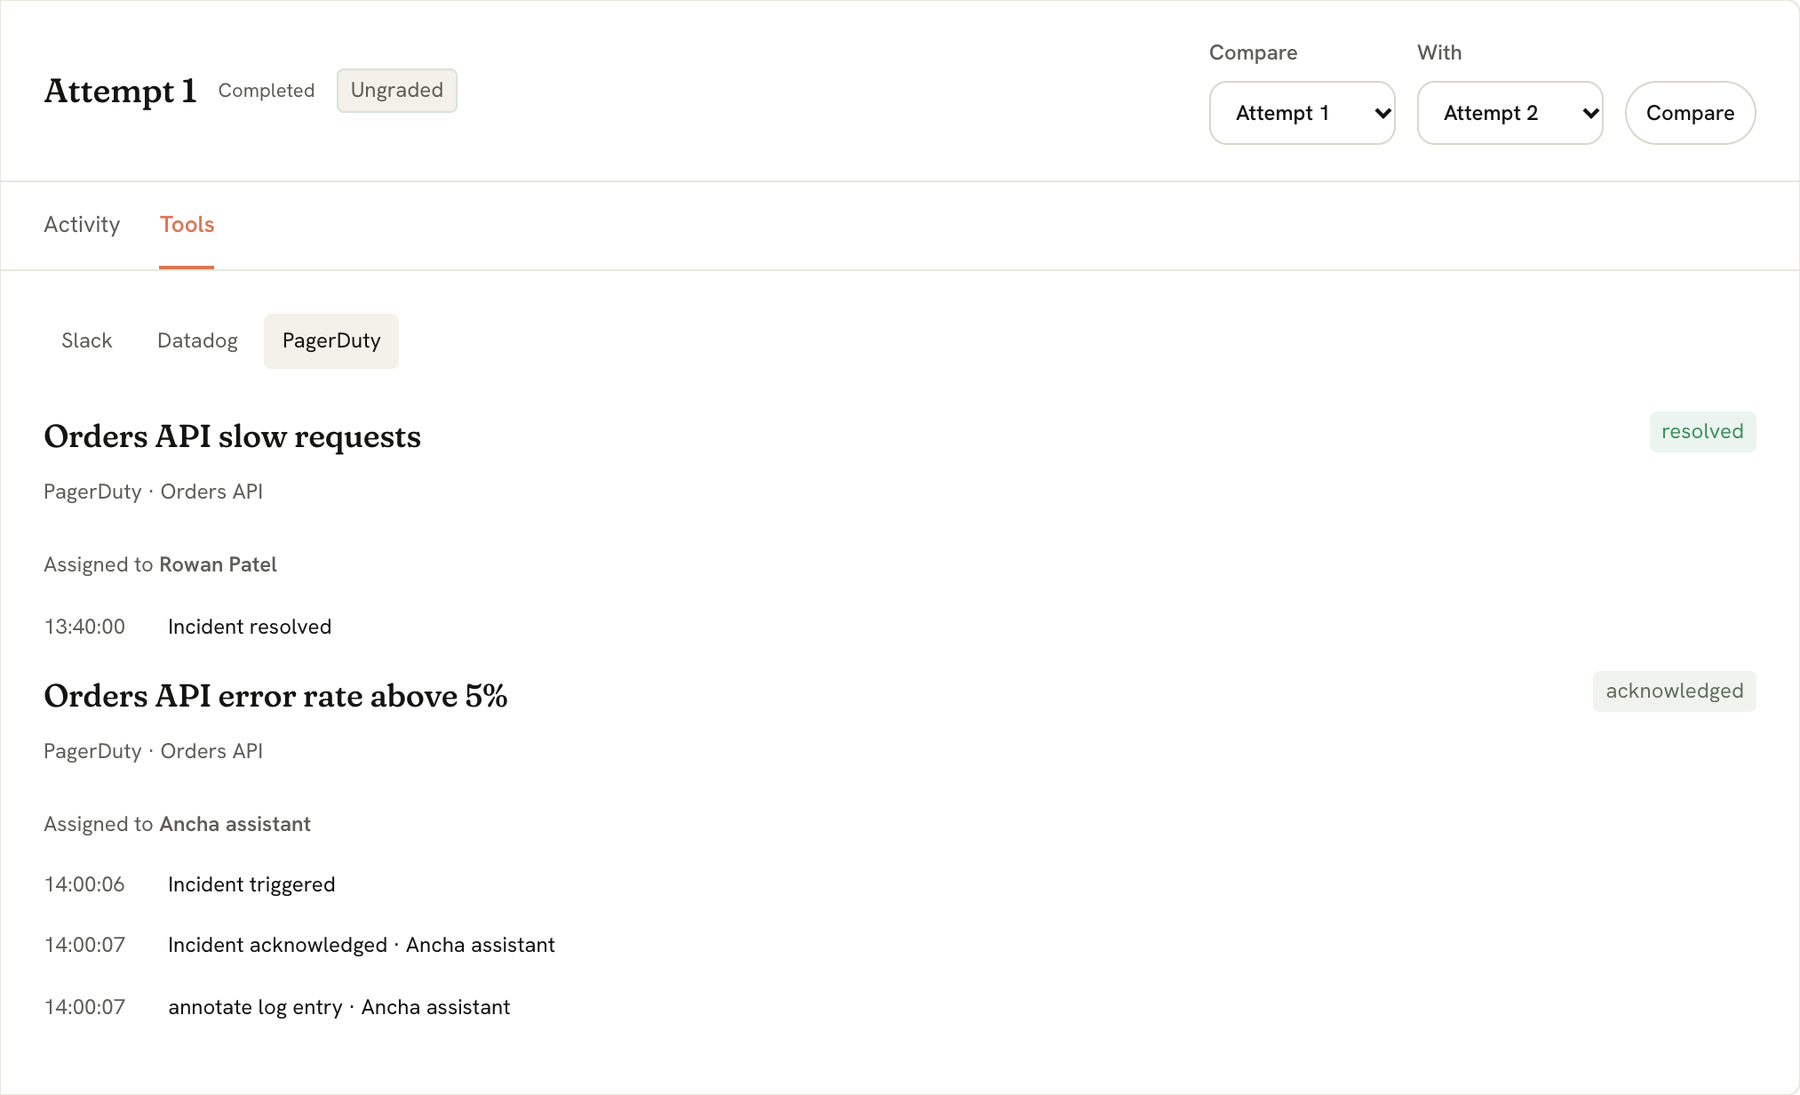The image size is (1800, 1095).
Task: Click the Compare button
Action: click(1690, 113)
